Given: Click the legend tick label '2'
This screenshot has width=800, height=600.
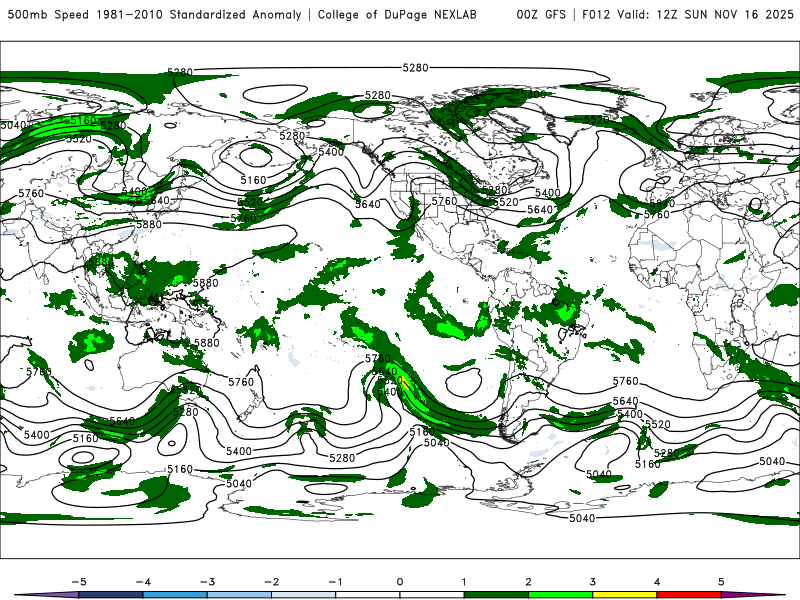Looking at the screenshot, I should (528, 582).
